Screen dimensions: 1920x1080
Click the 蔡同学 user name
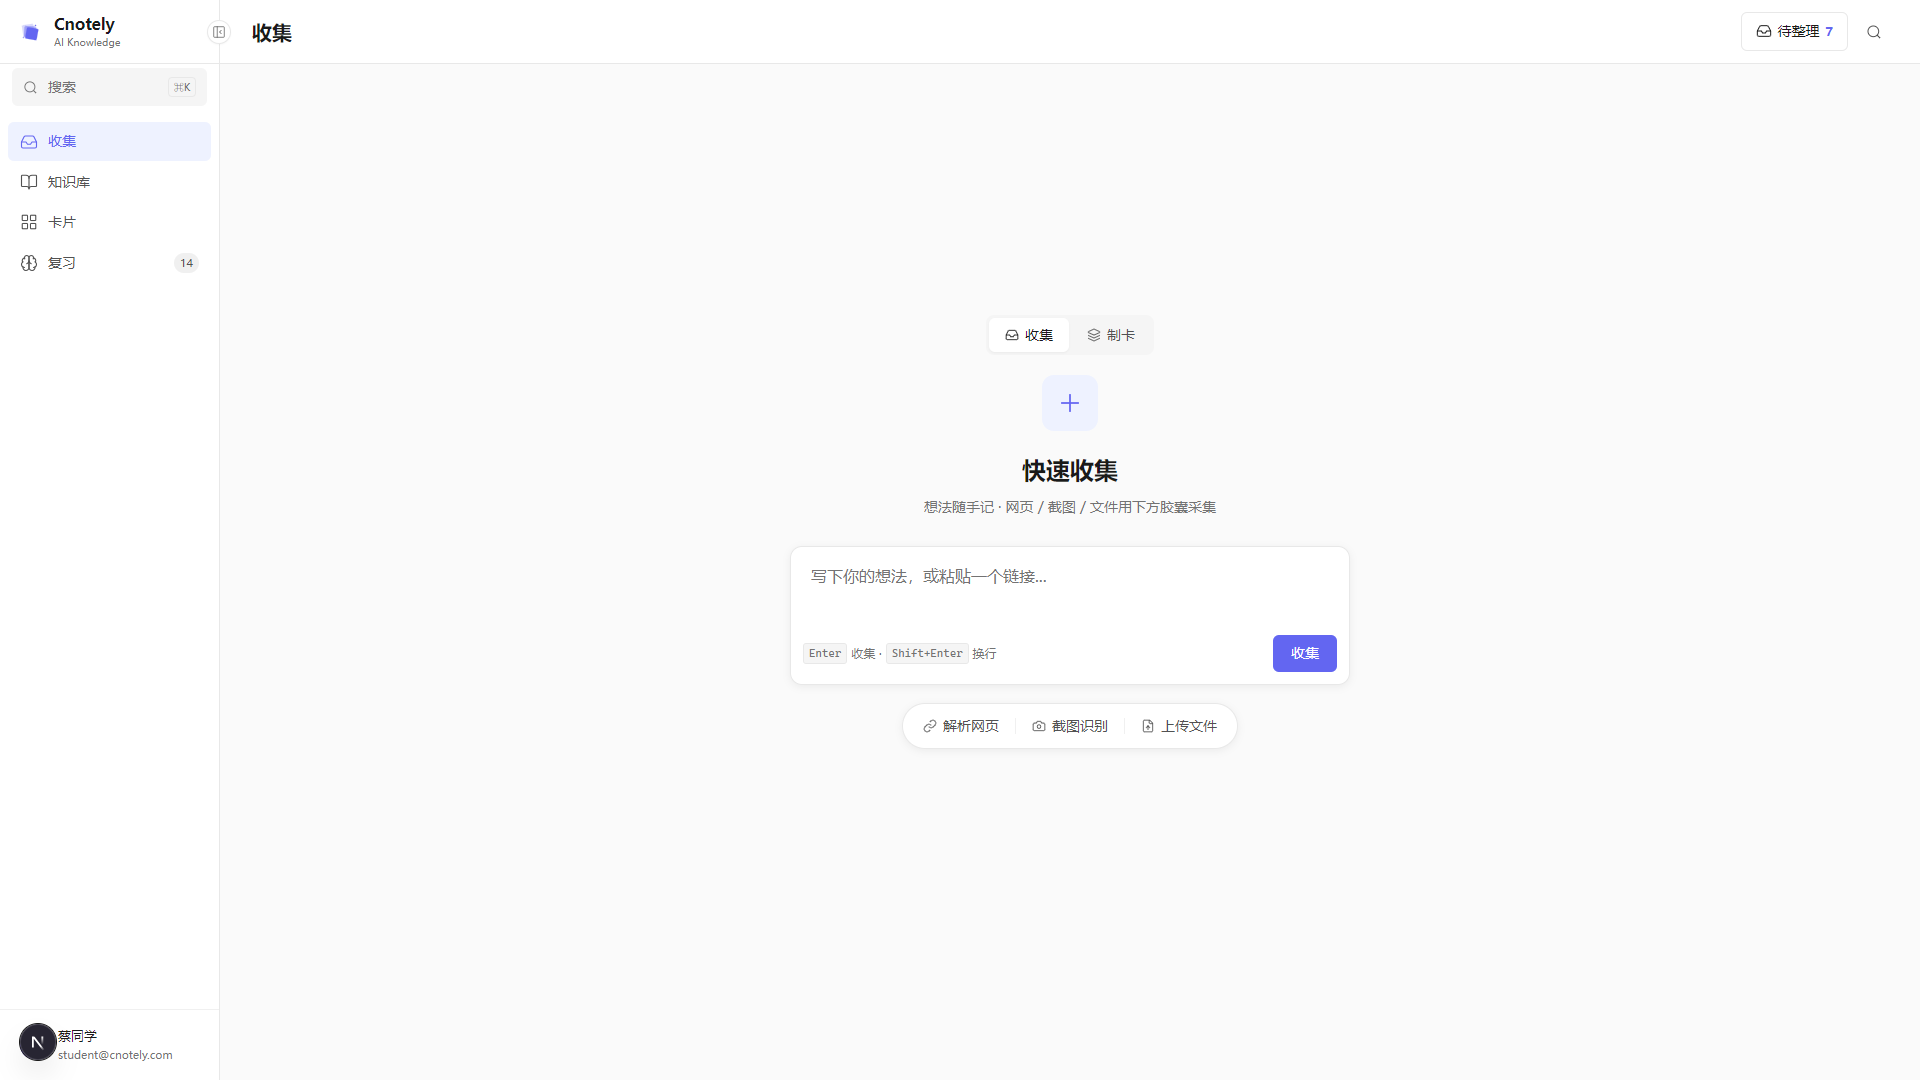[77, 1036]
